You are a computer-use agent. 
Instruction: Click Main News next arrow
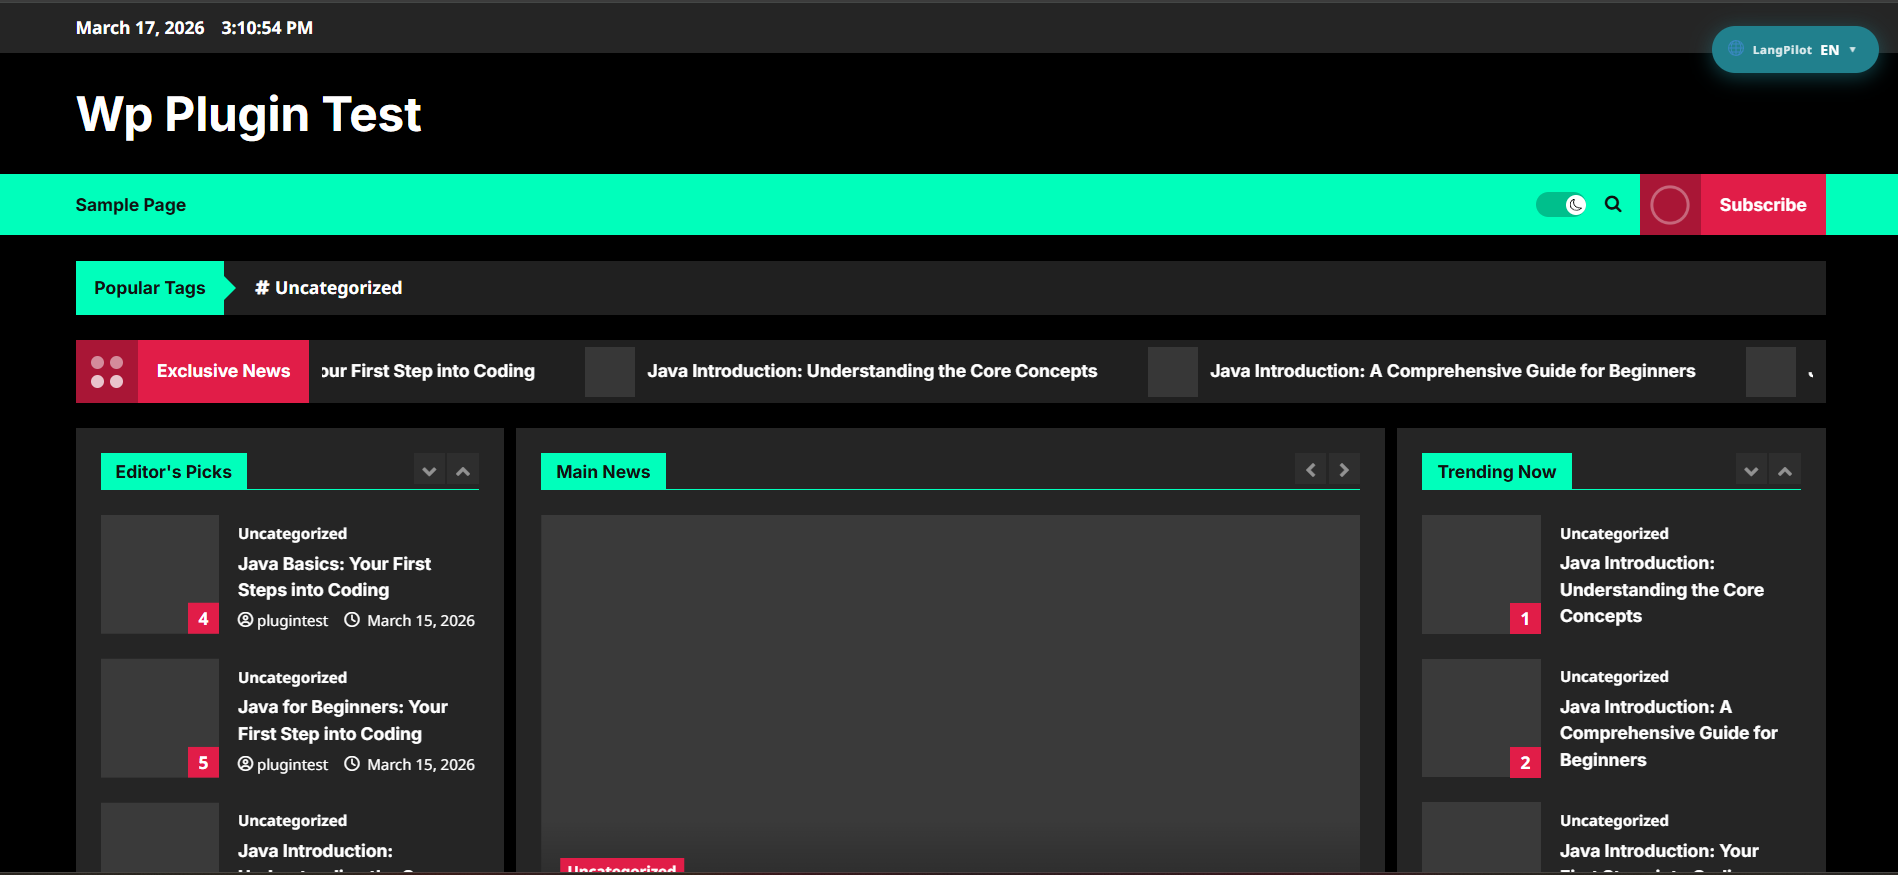[1344, 470]
